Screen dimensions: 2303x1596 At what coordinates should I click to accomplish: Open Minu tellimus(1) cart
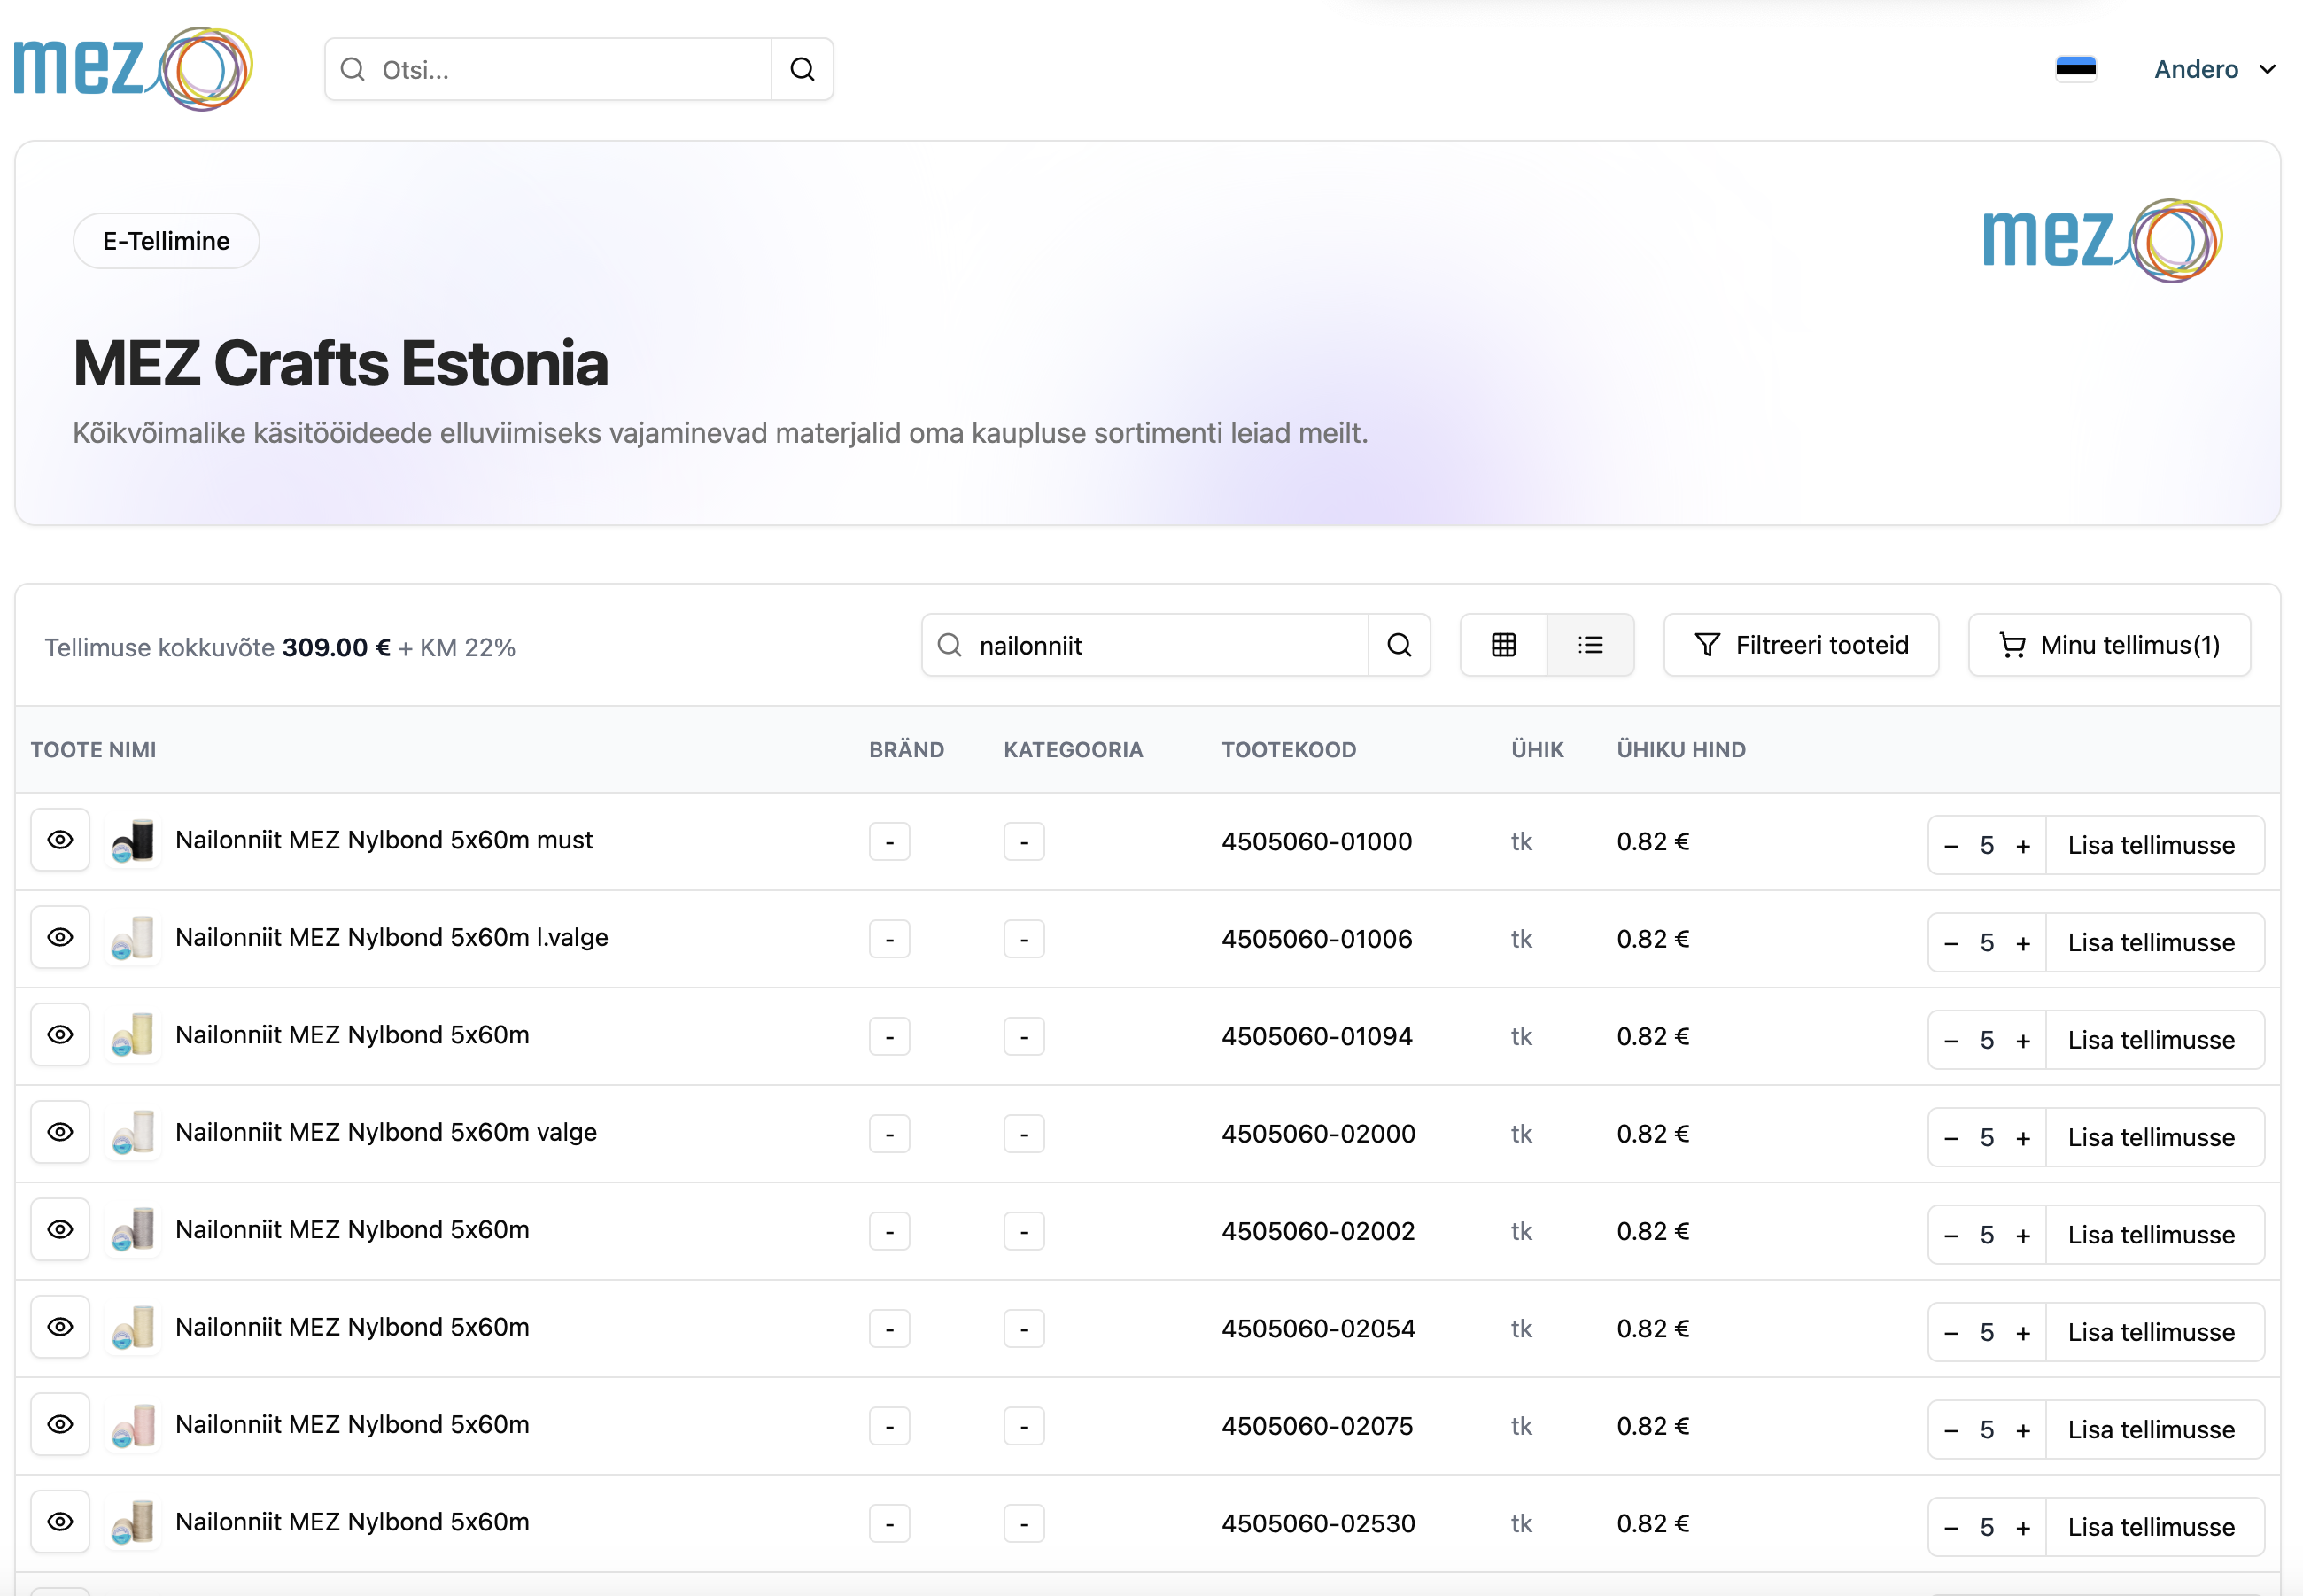[x=2109, y=645]
